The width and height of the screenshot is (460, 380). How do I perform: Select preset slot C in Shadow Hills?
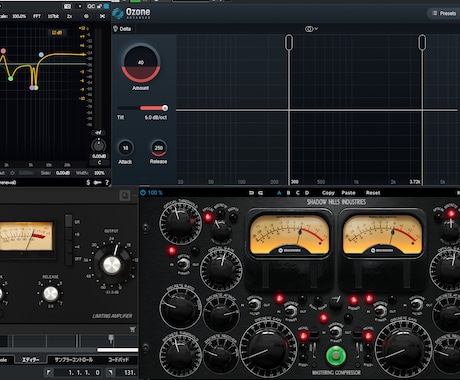click(x=298, y=193)
